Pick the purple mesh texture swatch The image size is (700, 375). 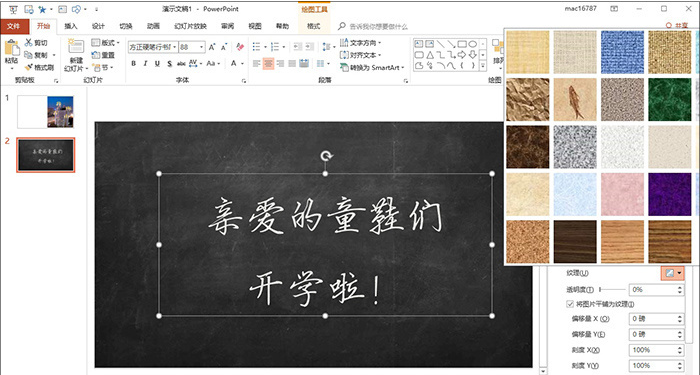point(670,194)
